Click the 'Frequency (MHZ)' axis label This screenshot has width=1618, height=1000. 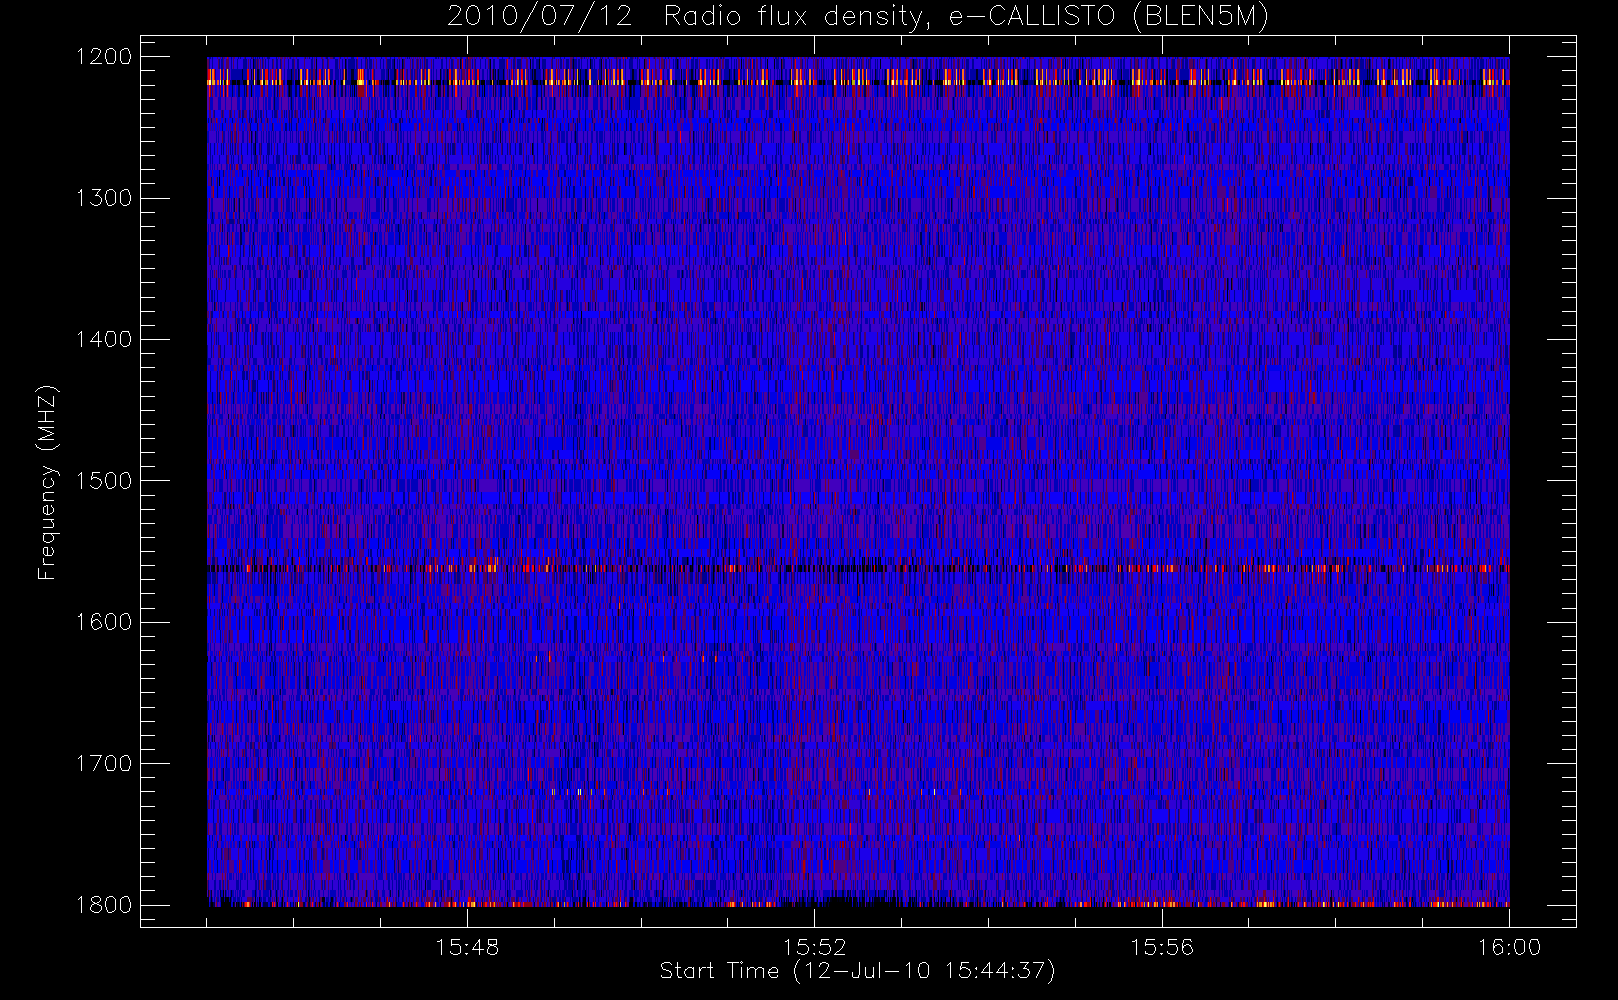point(46,482)
